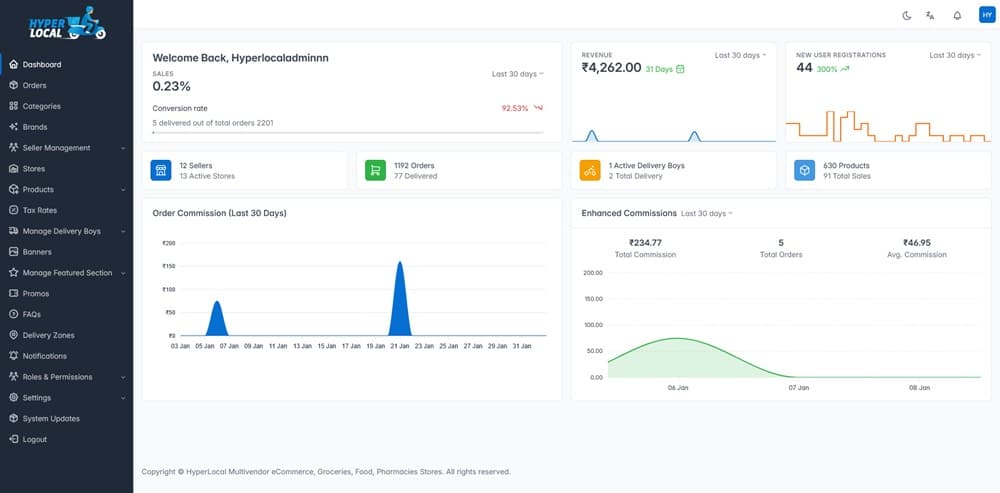
Task: Click the HY user avatar
Action: 986,15
